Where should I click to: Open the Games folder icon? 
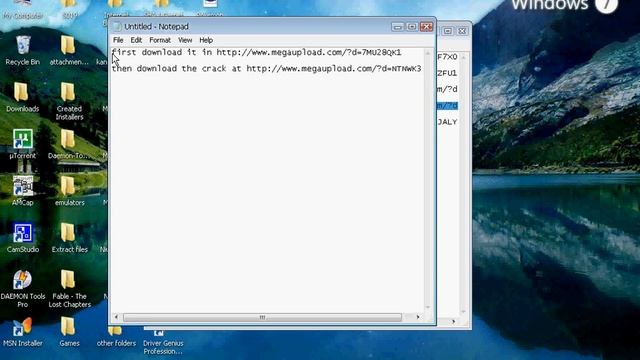pyautogui.click(x=69, y=331)
